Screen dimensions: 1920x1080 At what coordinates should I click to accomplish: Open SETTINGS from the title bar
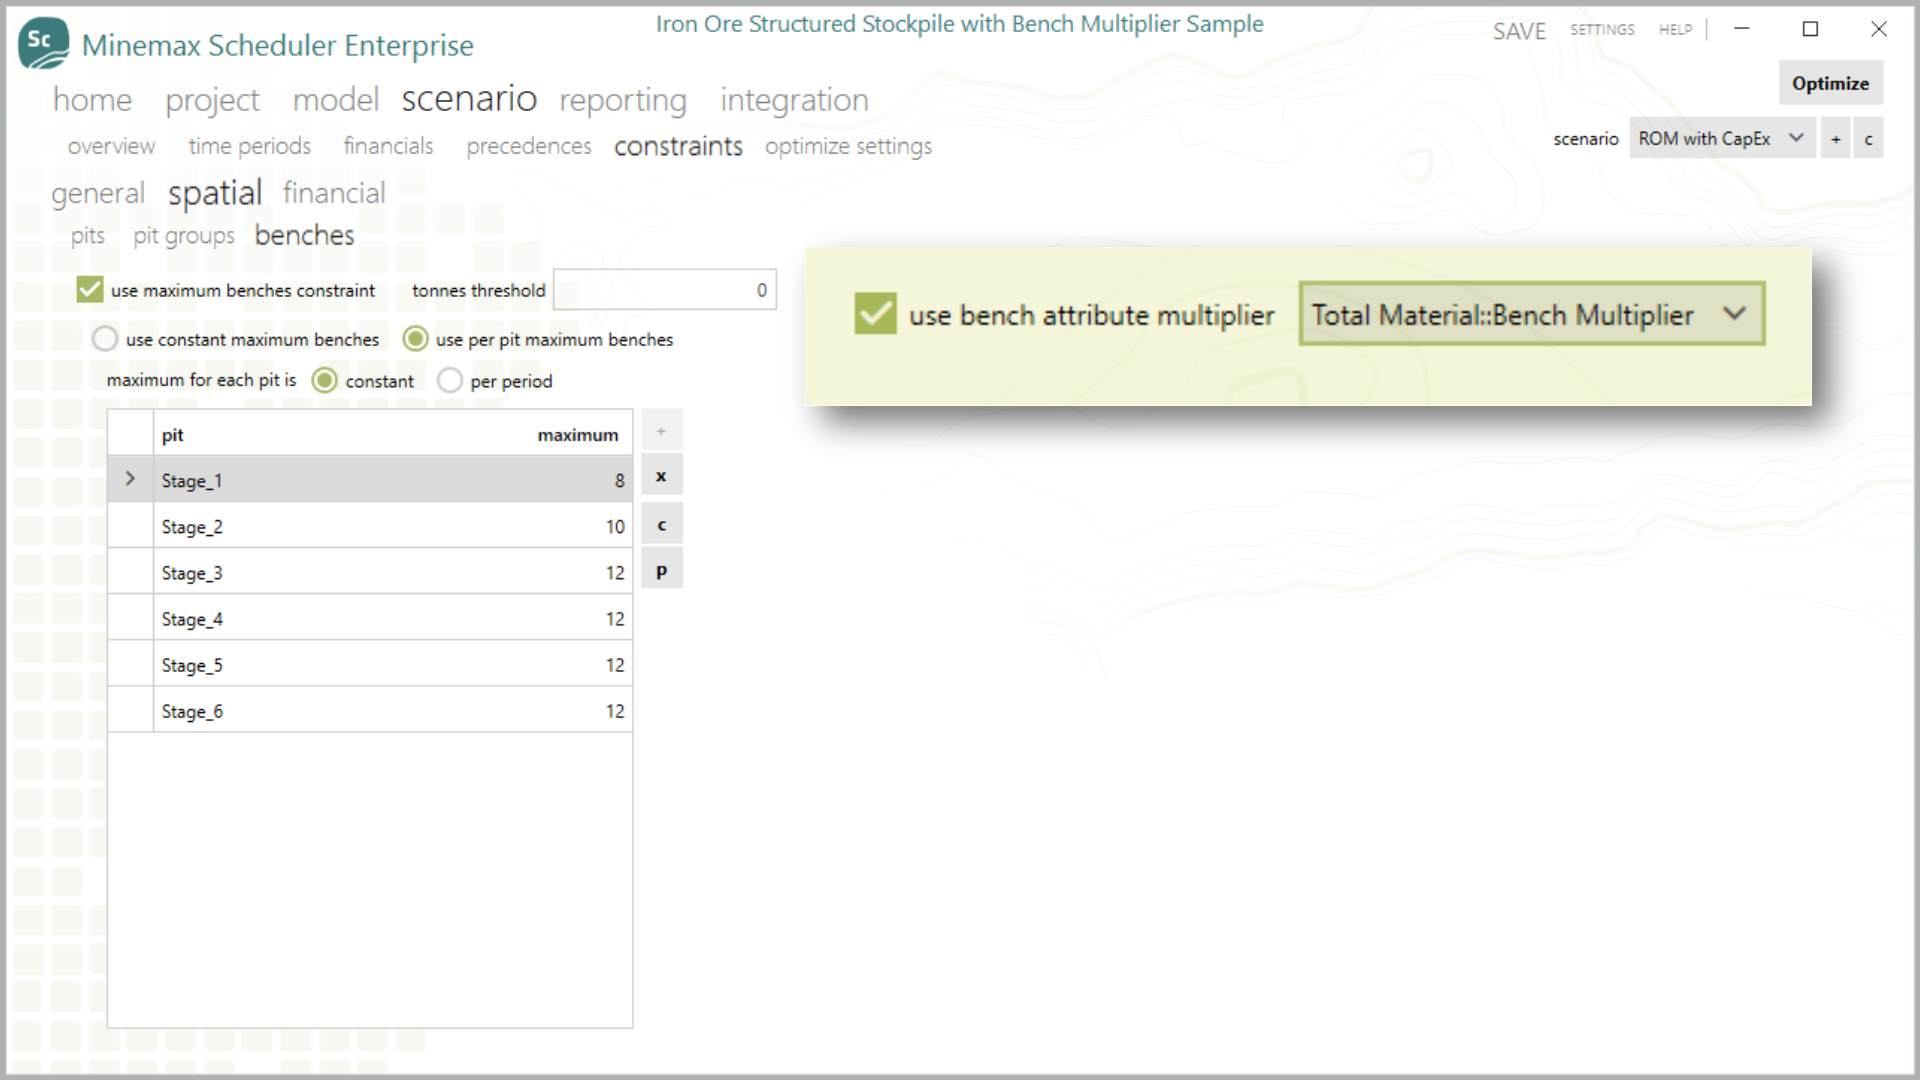point(1602,30)
